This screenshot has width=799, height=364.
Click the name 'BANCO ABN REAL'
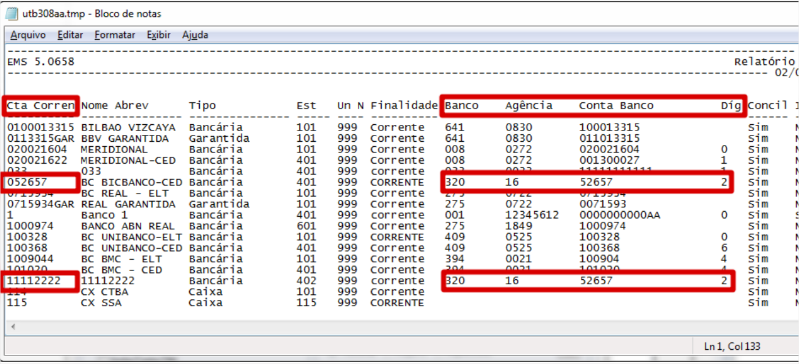128,226
